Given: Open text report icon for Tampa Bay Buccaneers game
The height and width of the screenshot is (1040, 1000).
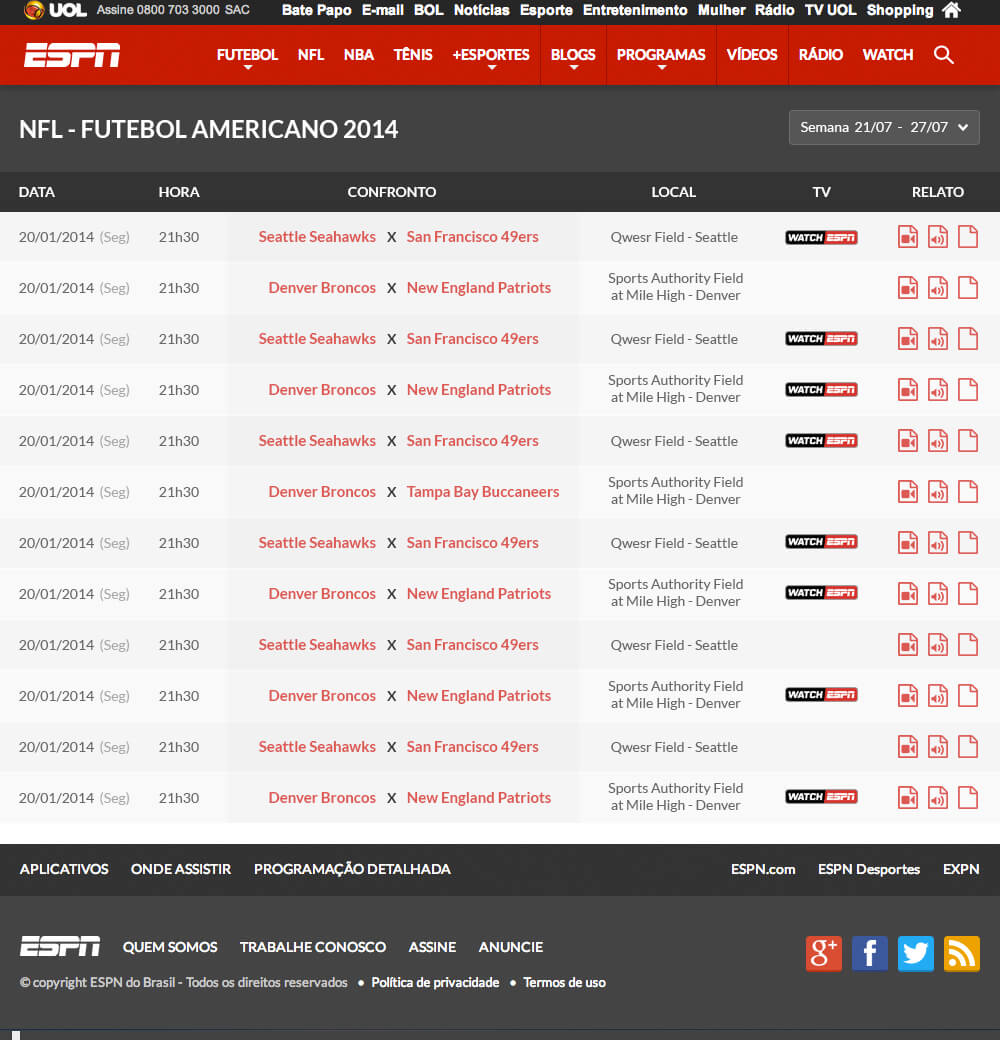Looking at the screenshot, I should tap(968, 492).
